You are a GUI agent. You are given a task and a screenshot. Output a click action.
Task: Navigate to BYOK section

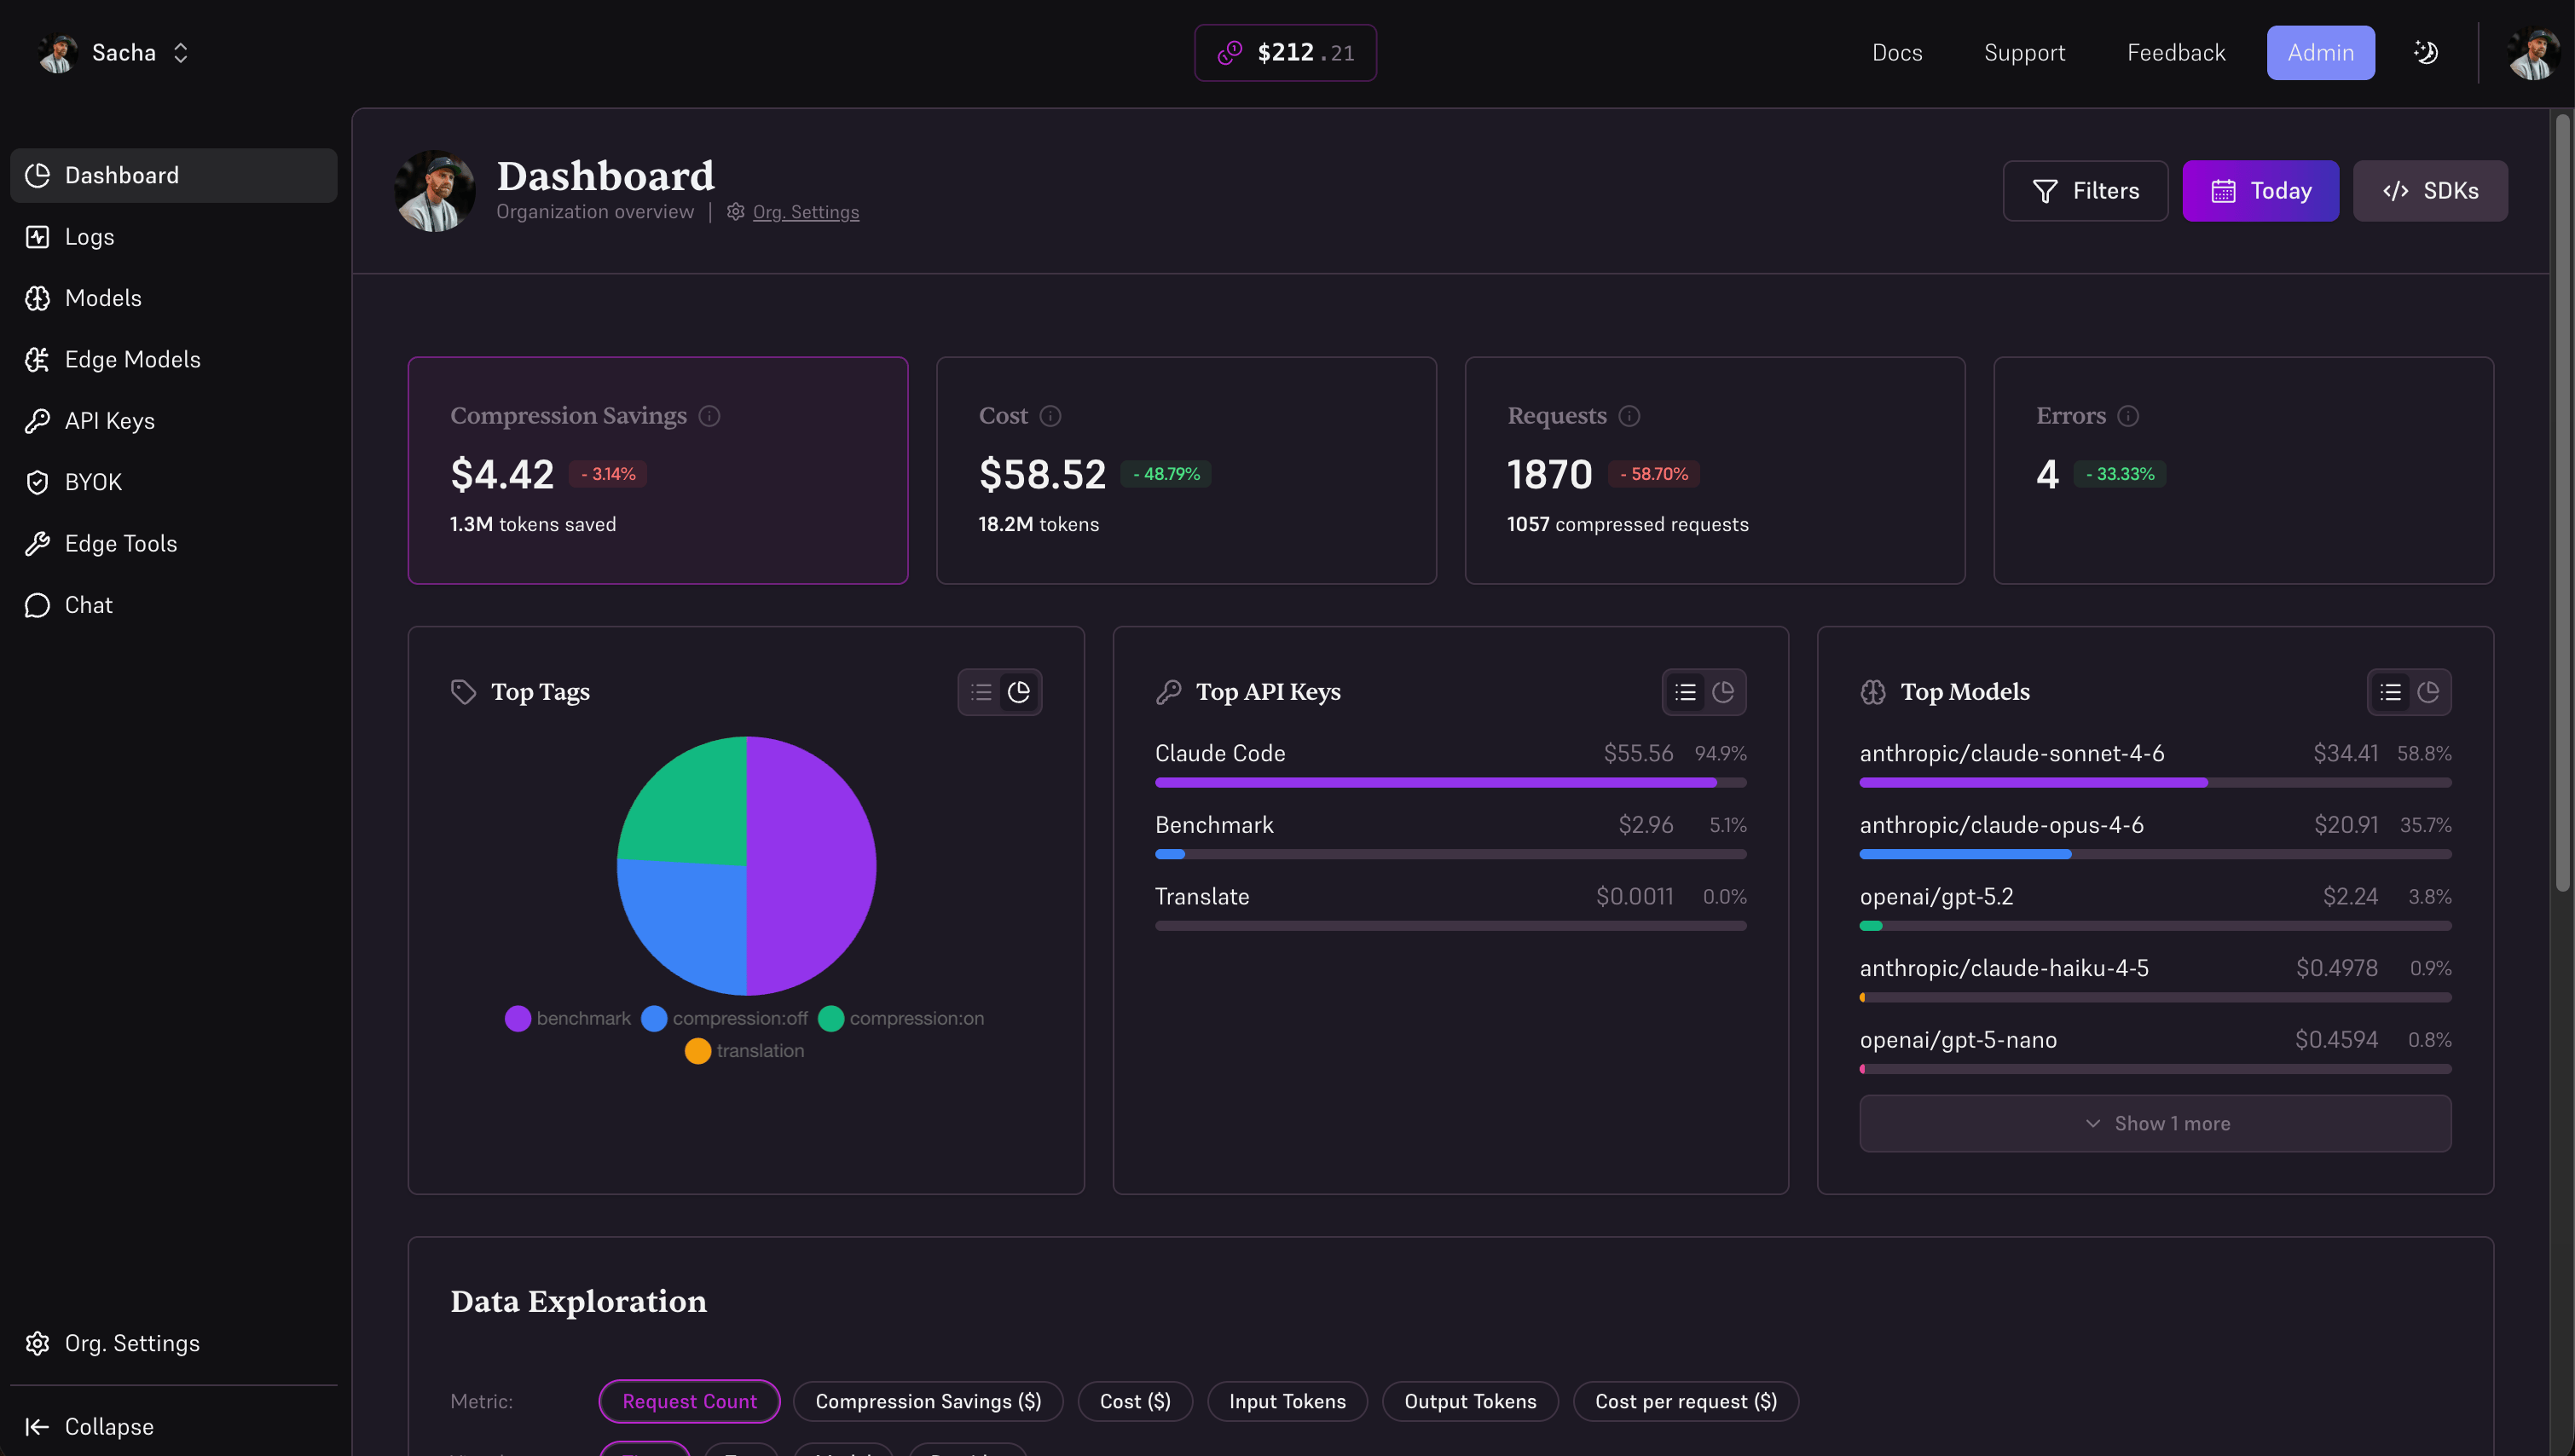(x=173, y=482)
